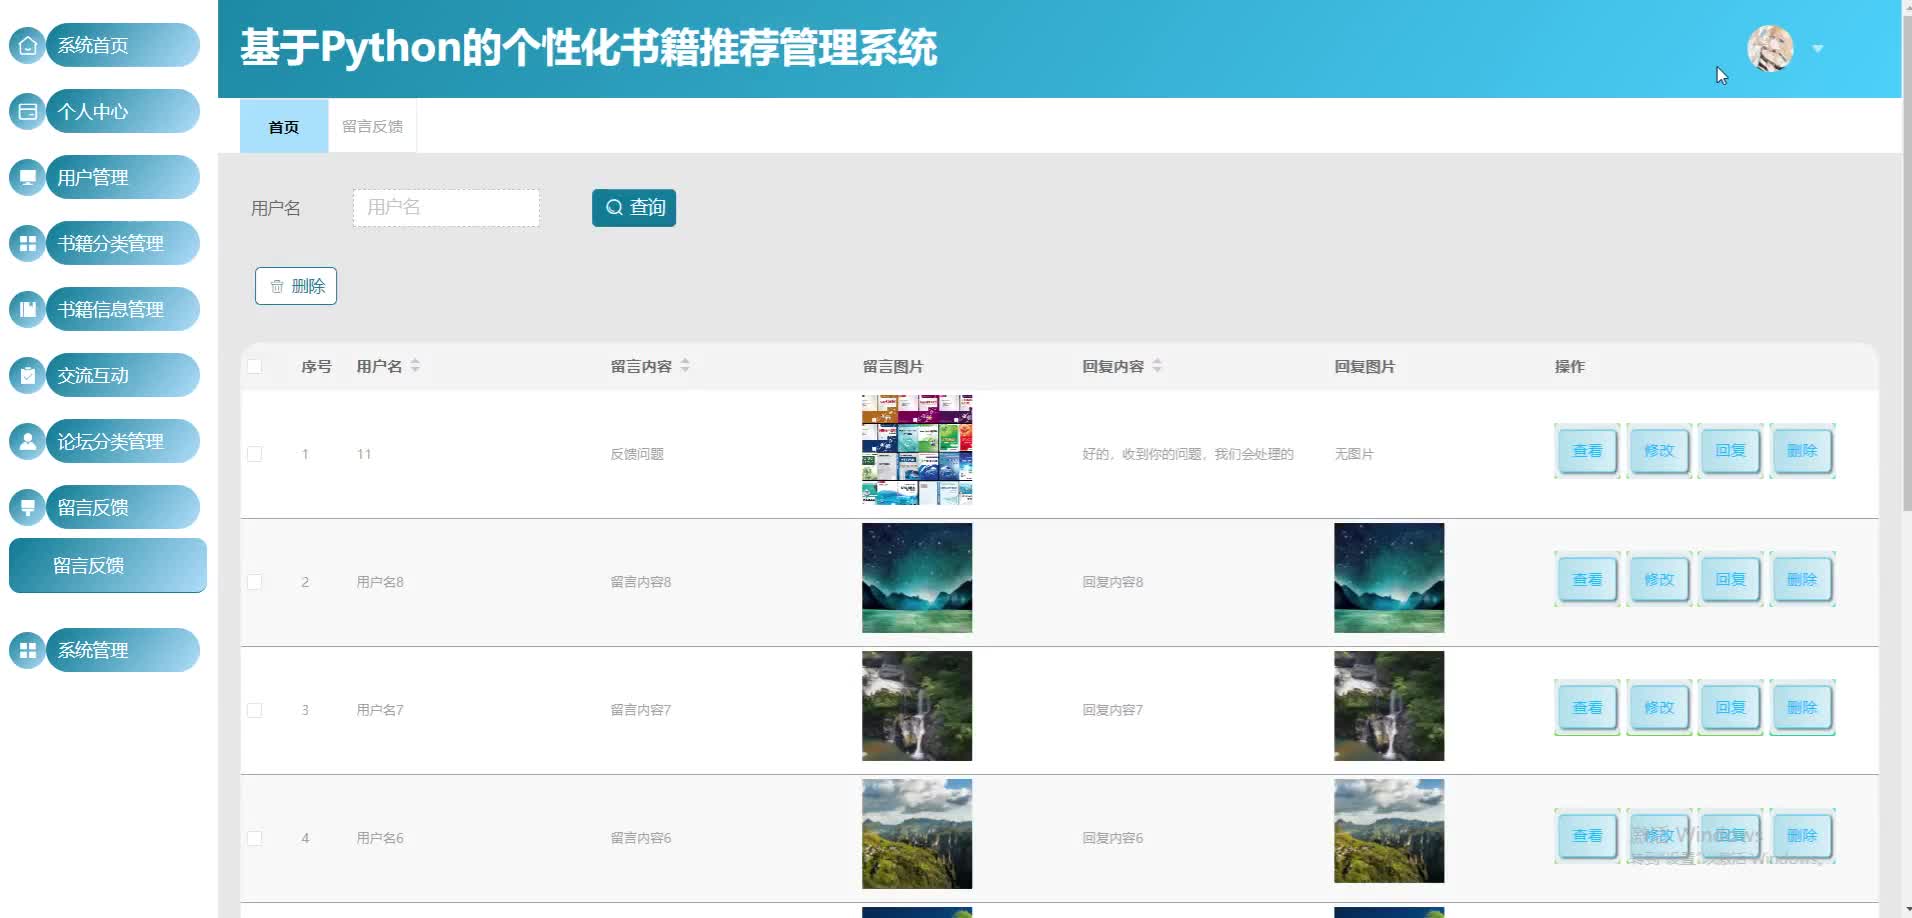Open the mountain 留言图片 thumbnail for 用户名6
The height and width of the screenshot is (918, 1912).
click(917, 834)
